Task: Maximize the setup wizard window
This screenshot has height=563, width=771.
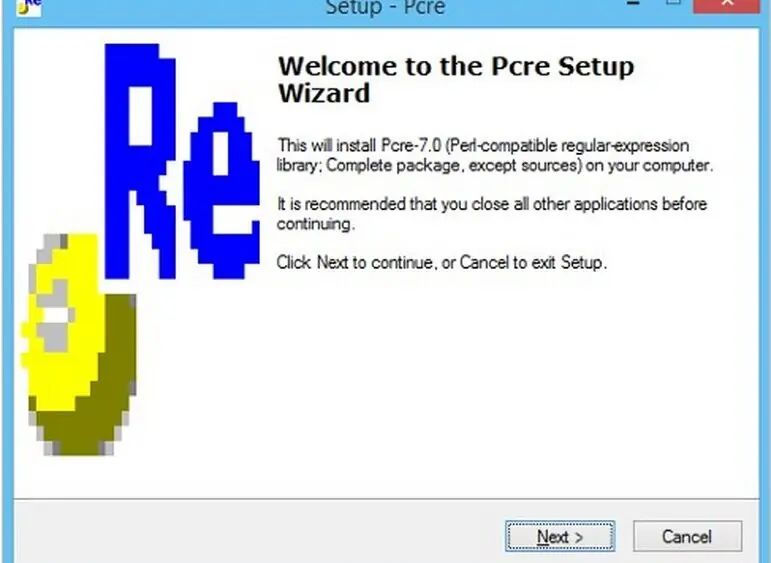Action: pos(674,3)
